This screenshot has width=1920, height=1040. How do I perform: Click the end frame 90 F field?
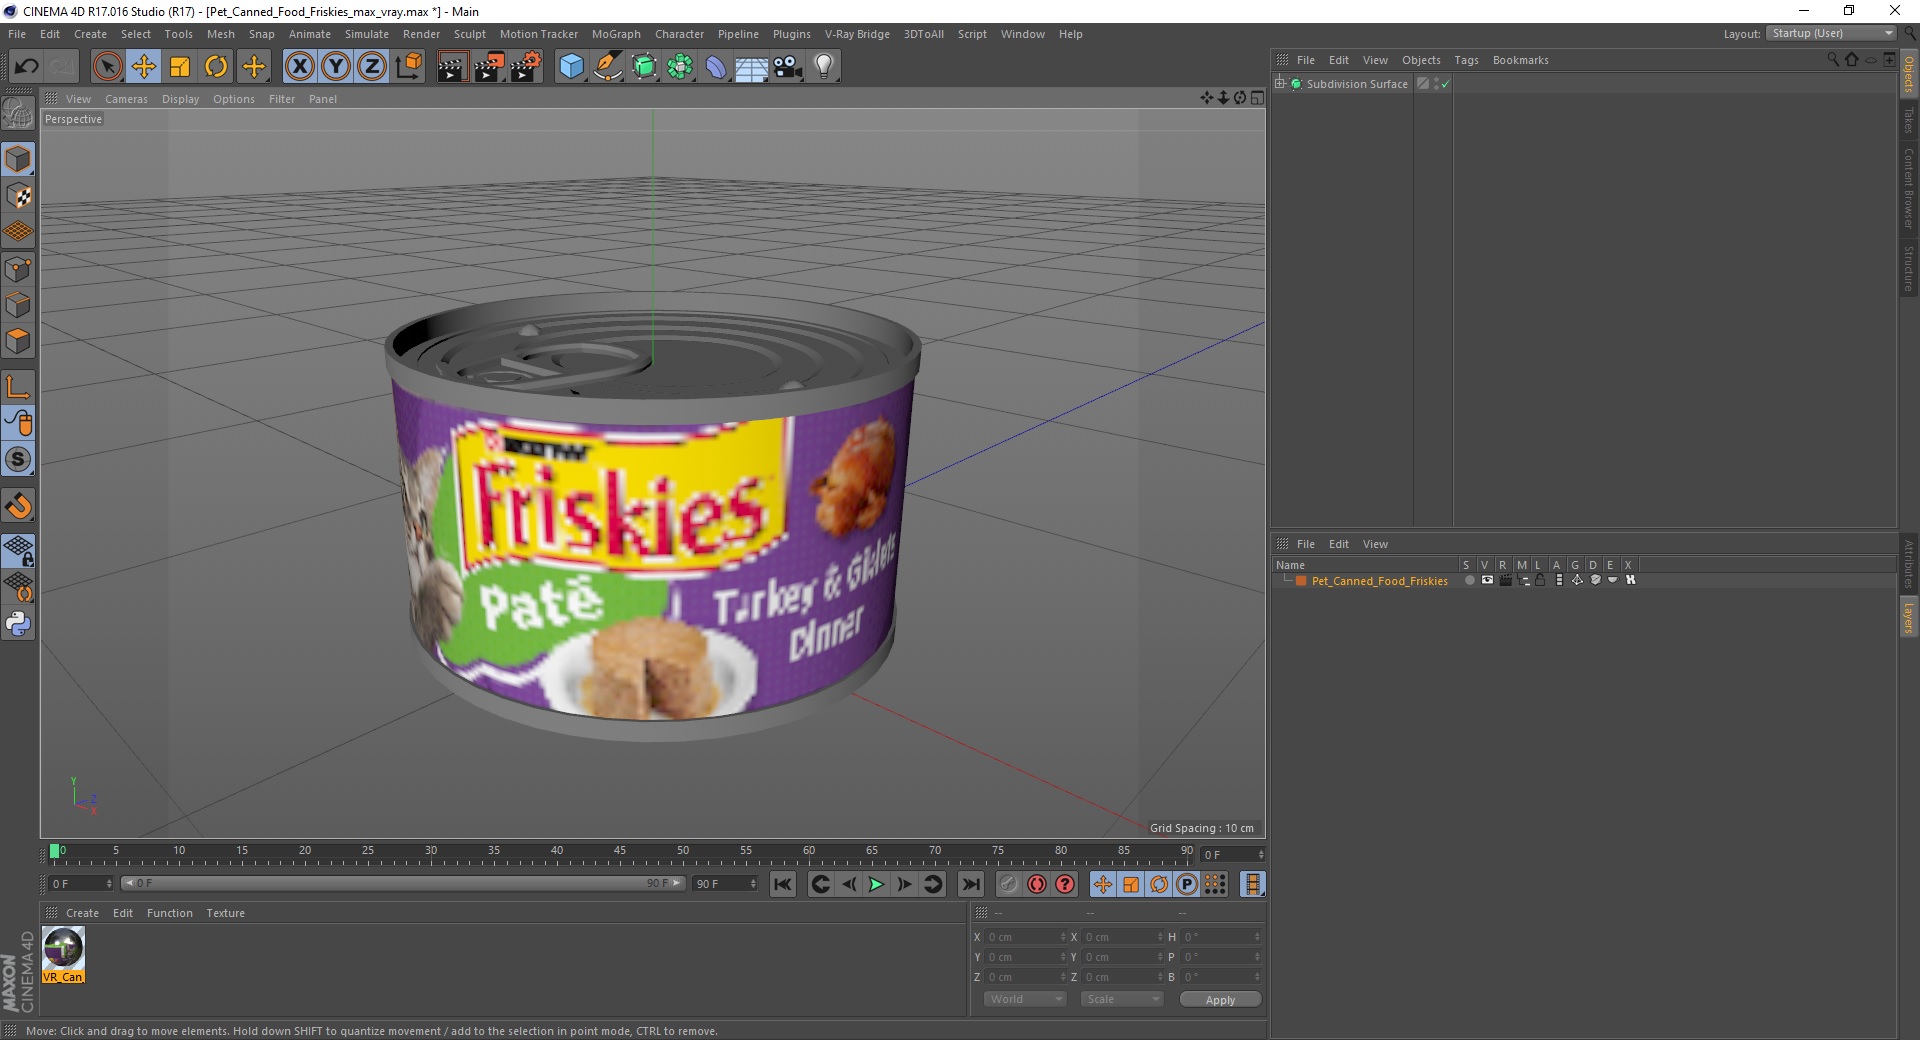click(x=725, y=884)
